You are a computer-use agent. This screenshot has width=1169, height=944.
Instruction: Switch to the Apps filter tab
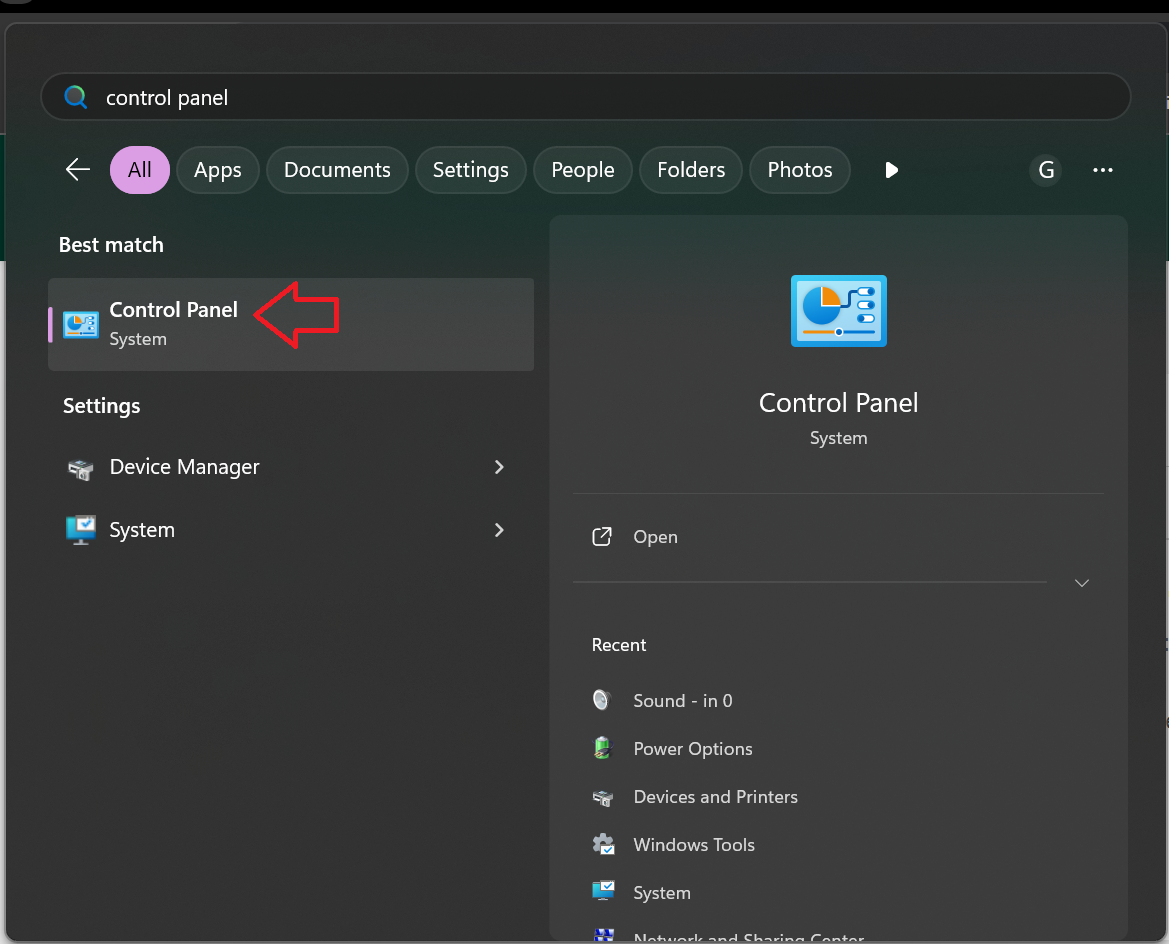(x=217, y=170)
